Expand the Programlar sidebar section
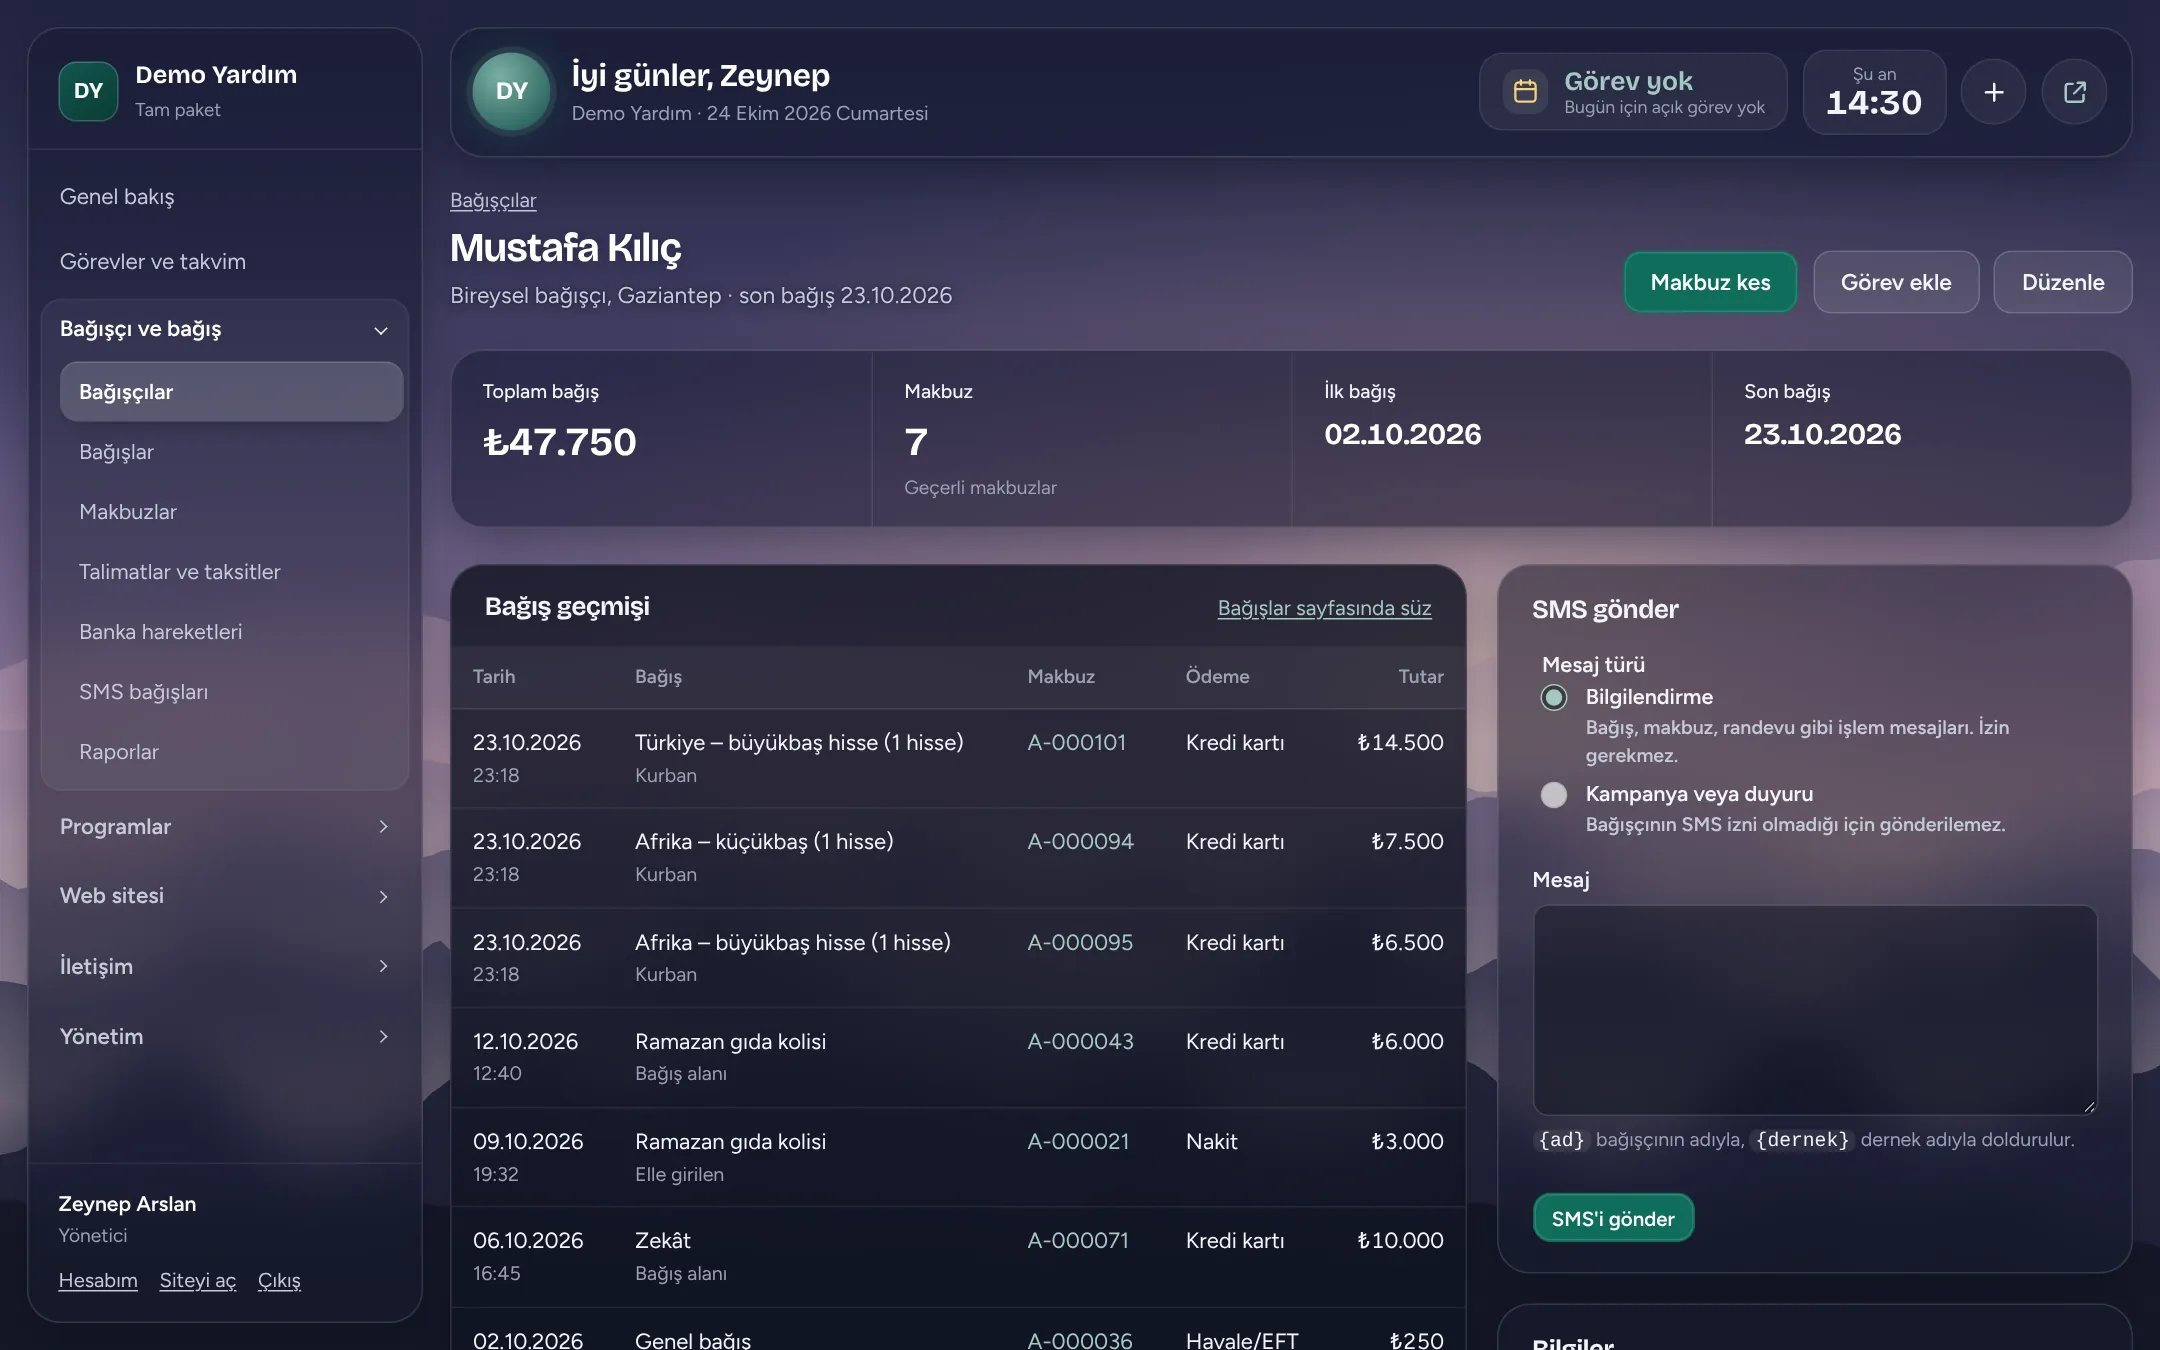This screenshot has width=2160, height=1350. point(225,827)
